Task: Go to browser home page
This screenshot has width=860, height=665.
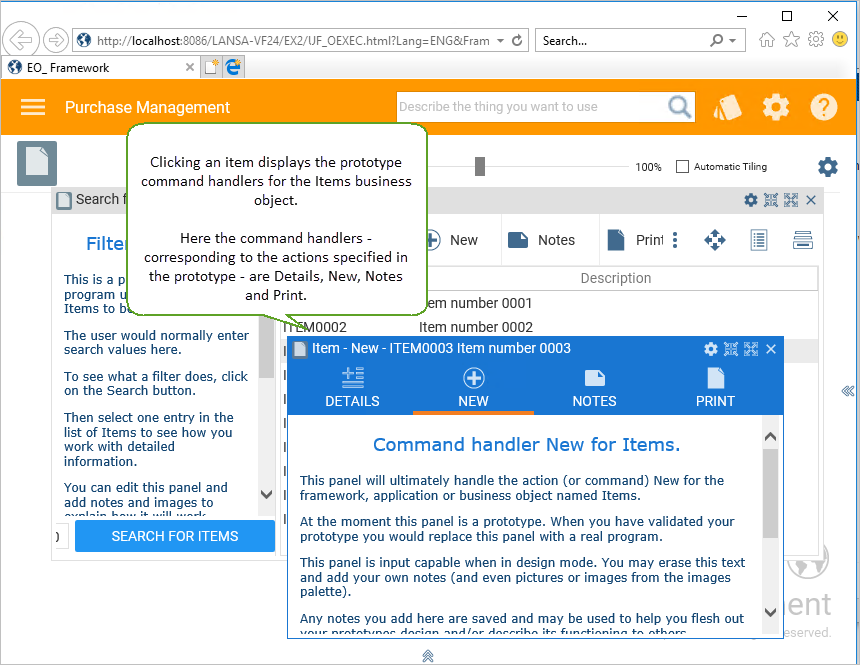Action: (767, 40)
